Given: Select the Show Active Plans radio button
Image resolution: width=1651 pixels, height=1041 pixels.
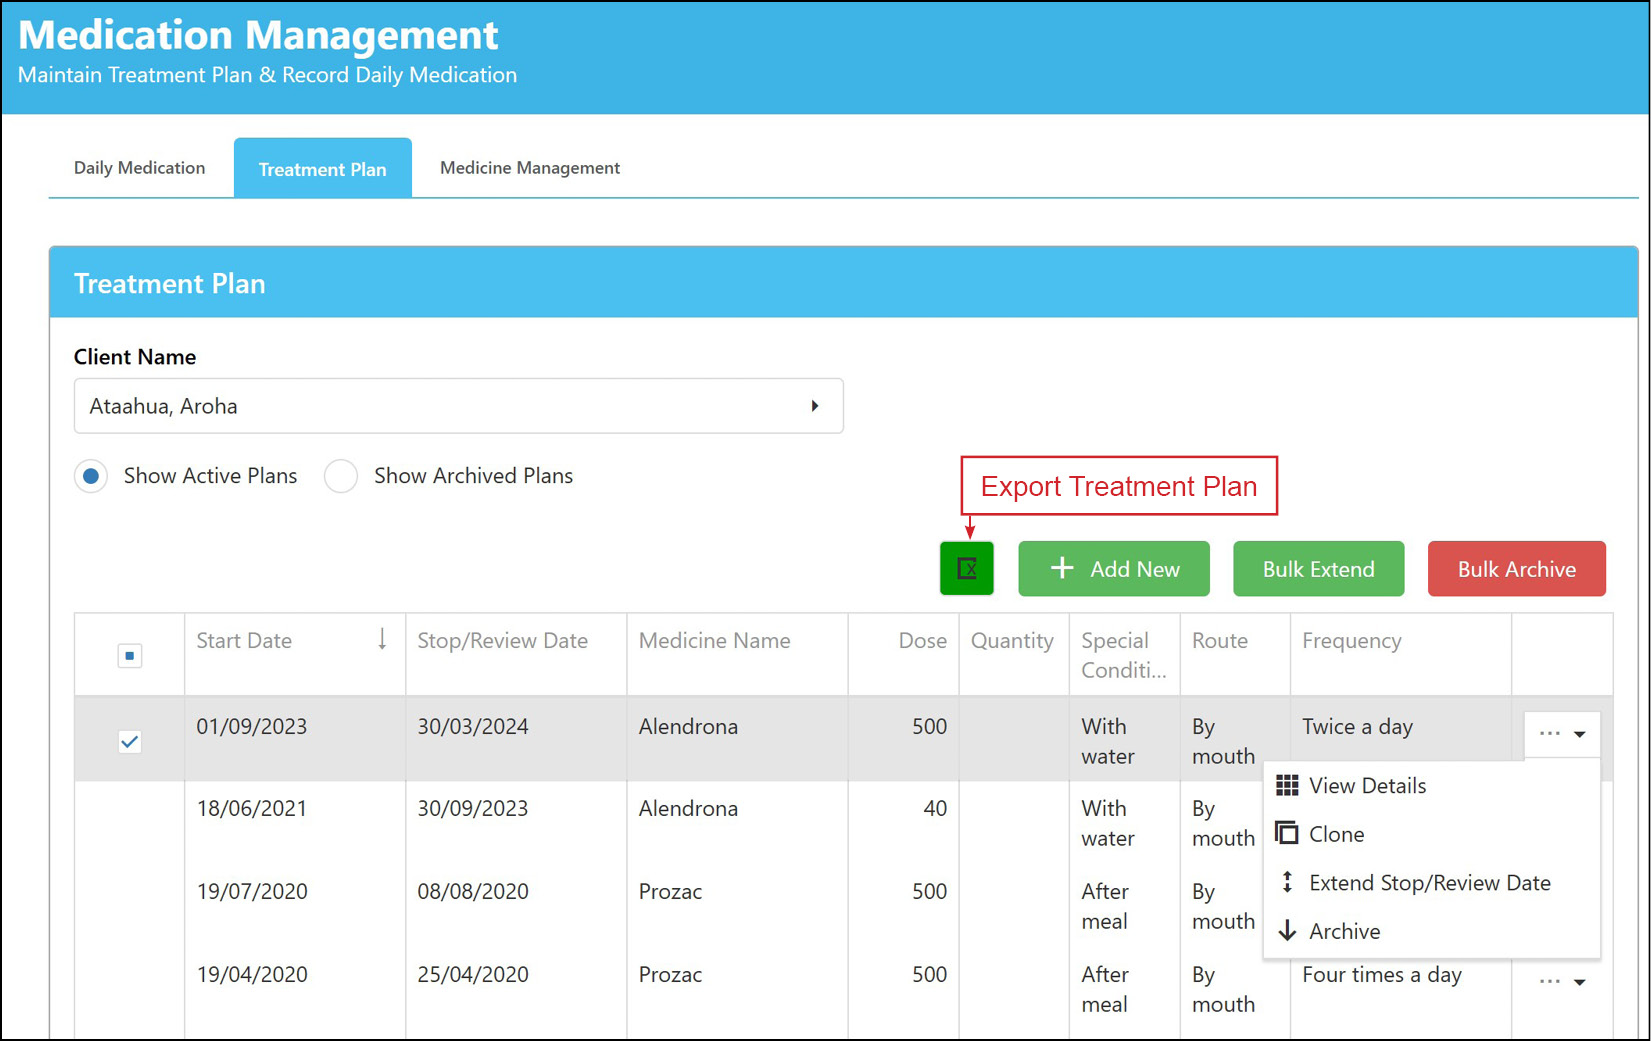Looking at the screenshot, I should pyautogui.click(x=91, y=476).
